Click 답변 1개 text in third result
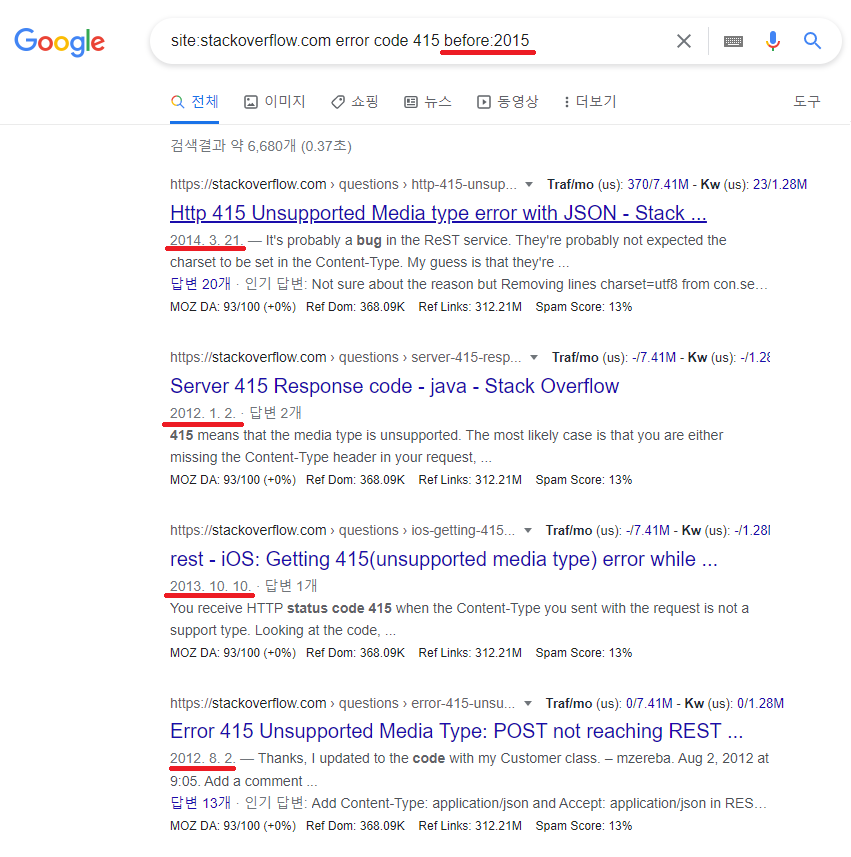The height and width of the screenshot is (857, 851). (291, 586)
